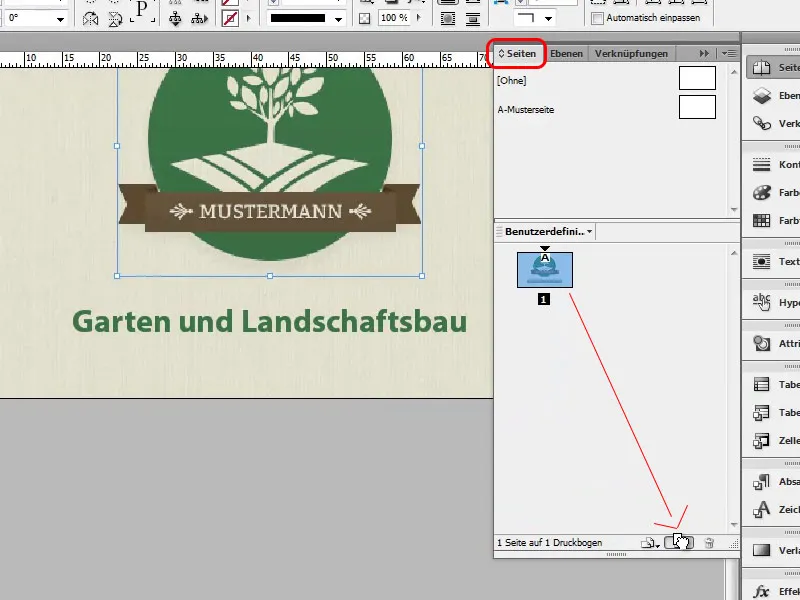Switch to the Verknüpfungen tab
This screenshot has width=800, height=600.
click(631, 54)
